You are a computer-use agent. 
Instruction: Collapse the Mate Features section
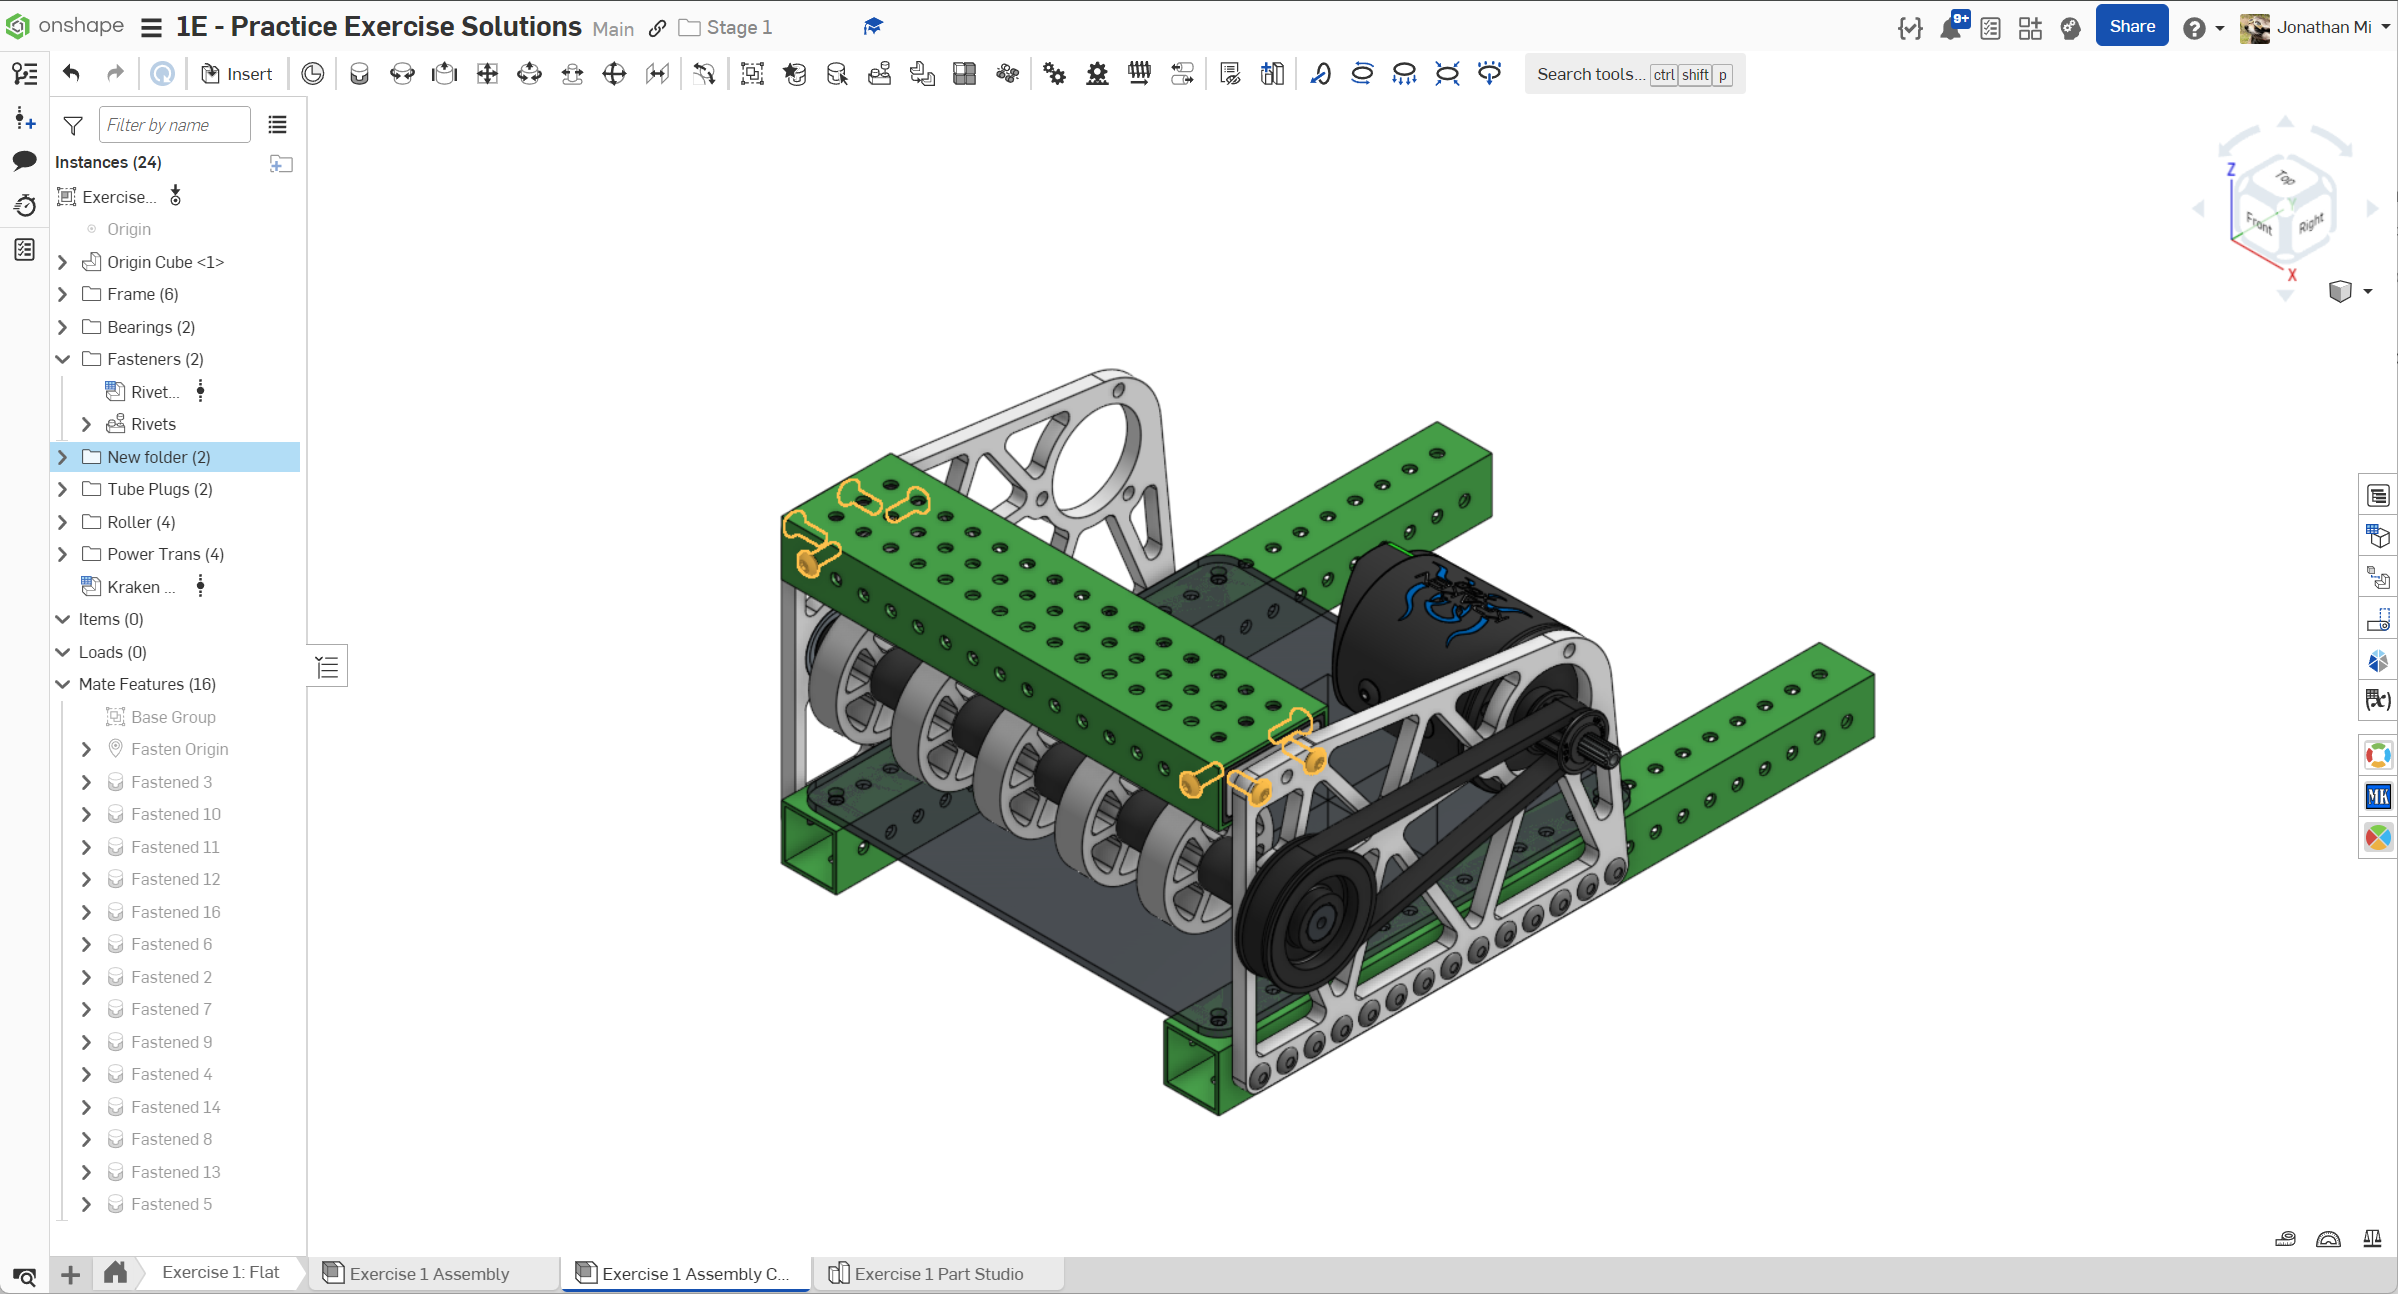click(62, 684)
